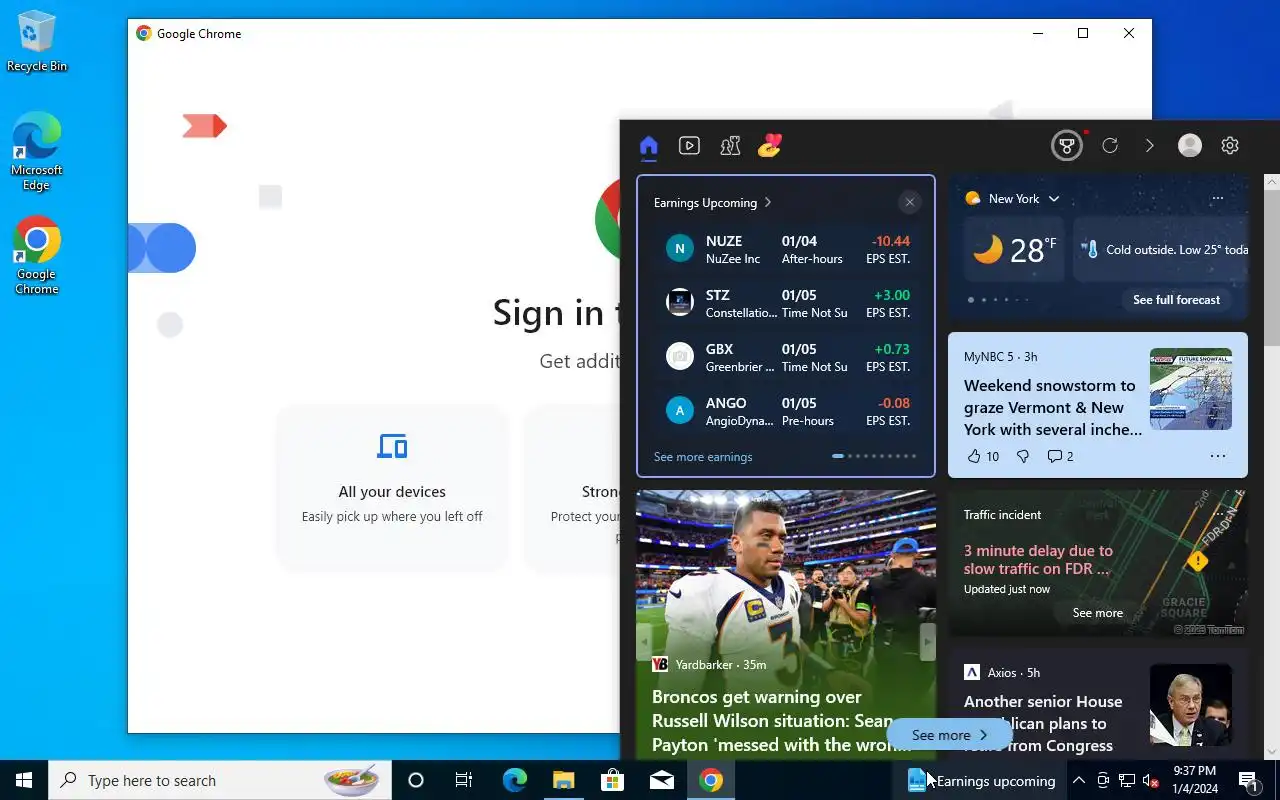
Task: Minimize the Google Chrome window
Action: pyautogui.click(x=1037, y=33)
